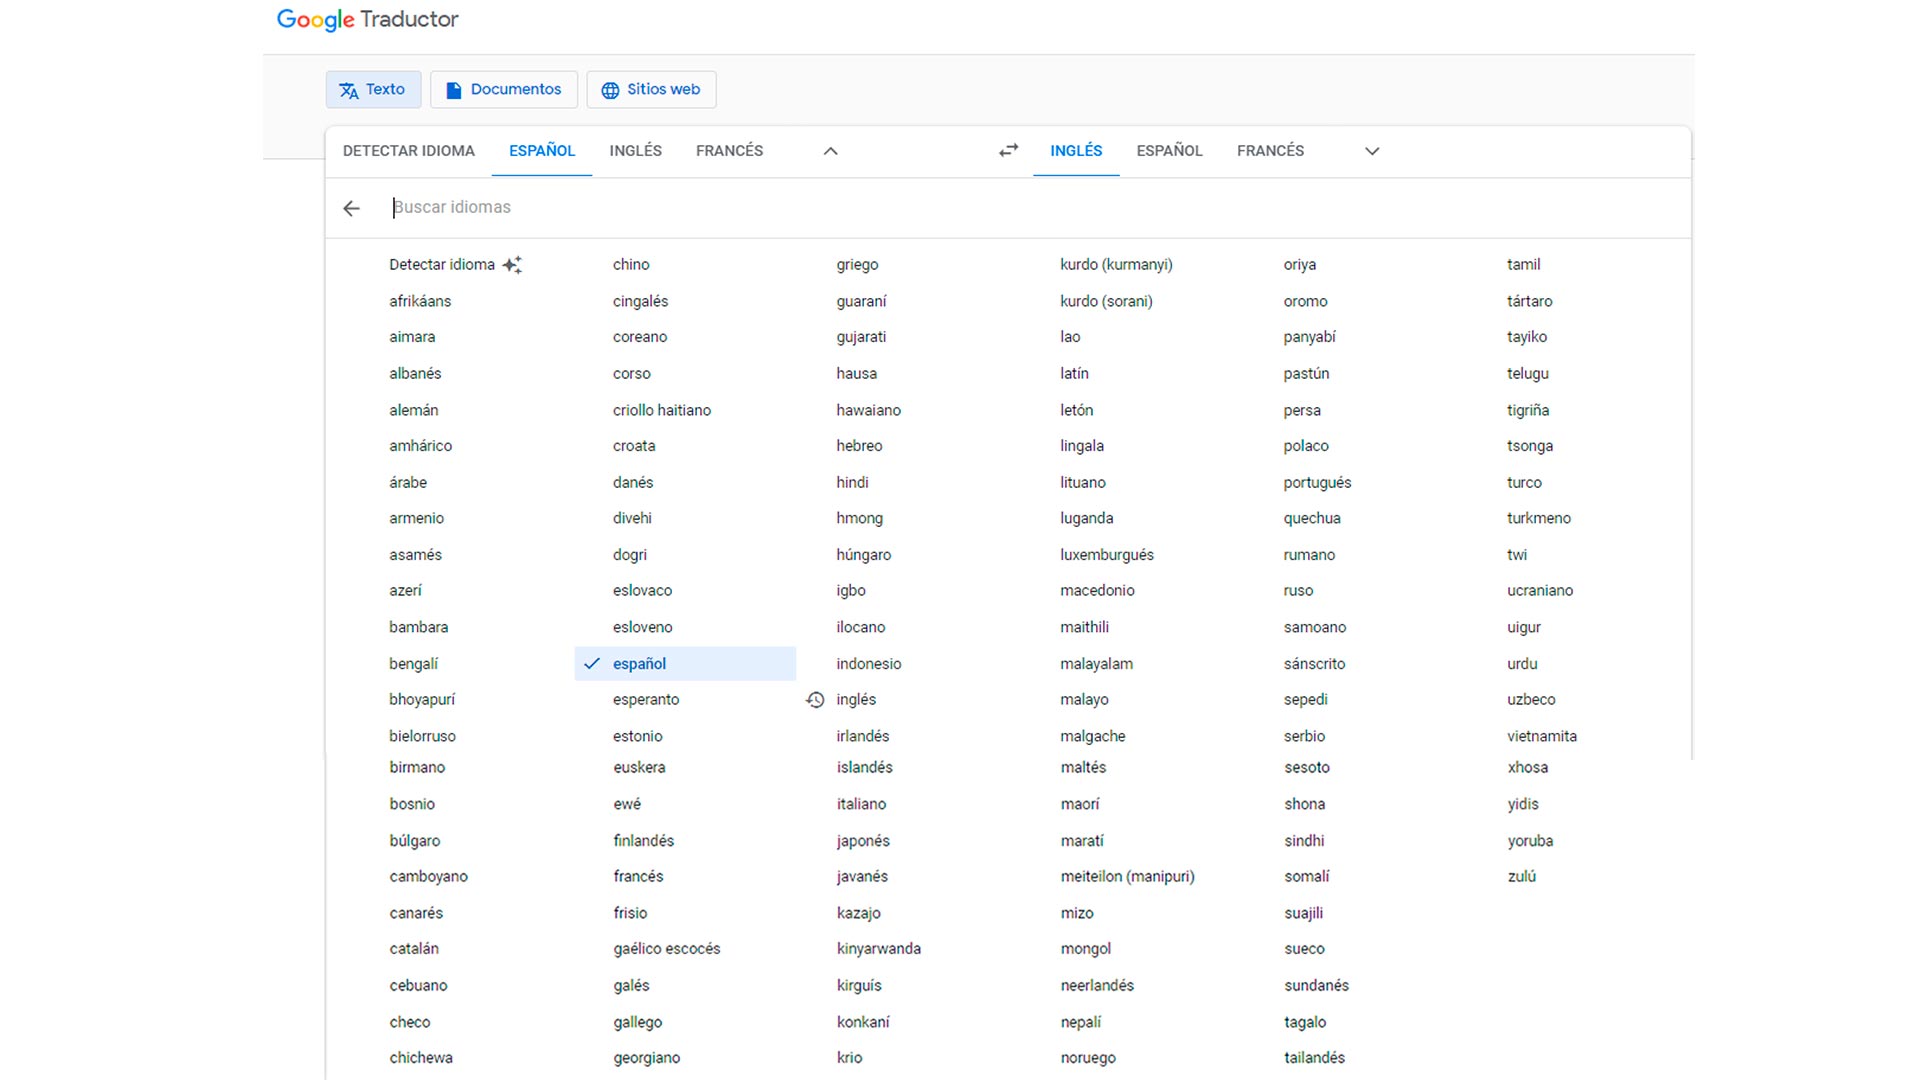The width and height of the screenshot is (1920, 1080).
Task: Choose italiano from the language list
Action: point(861,804)
